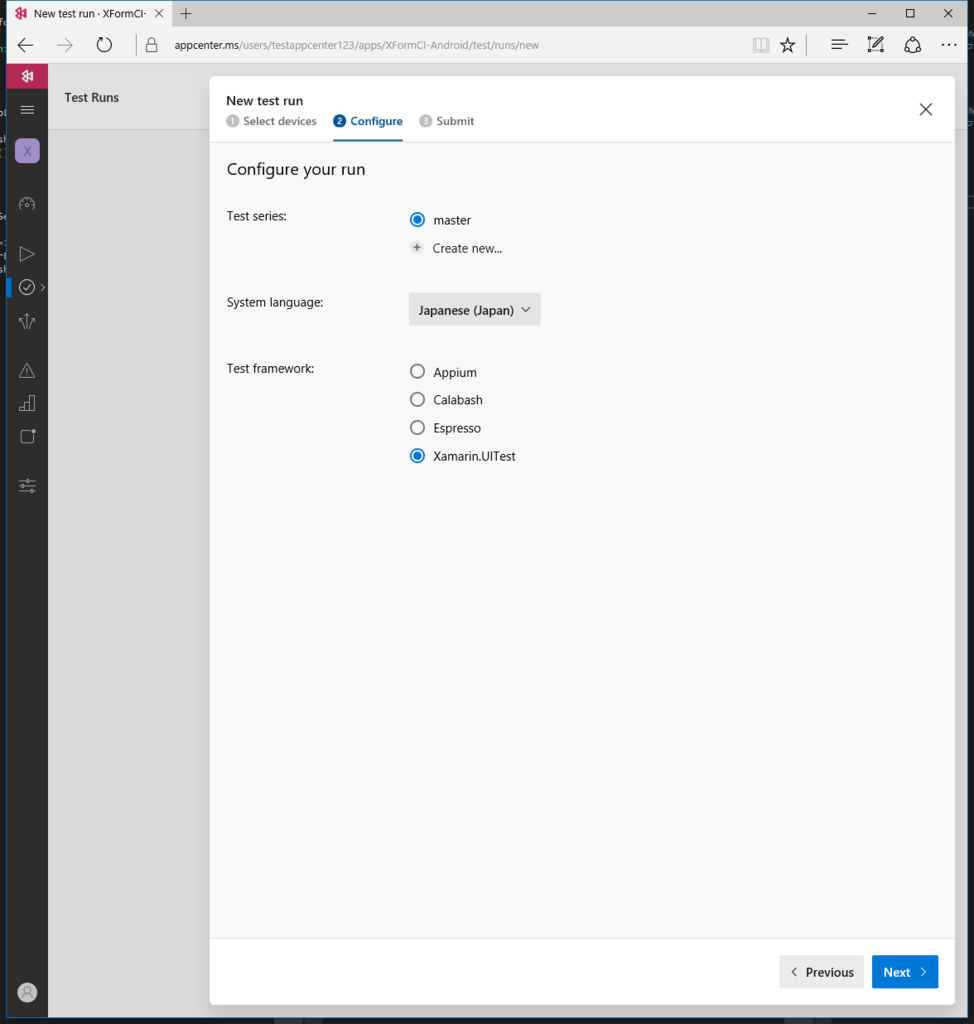Open the Overview gauge icon in sidebar
The image size is (974, 1024).
click(27, 204)
